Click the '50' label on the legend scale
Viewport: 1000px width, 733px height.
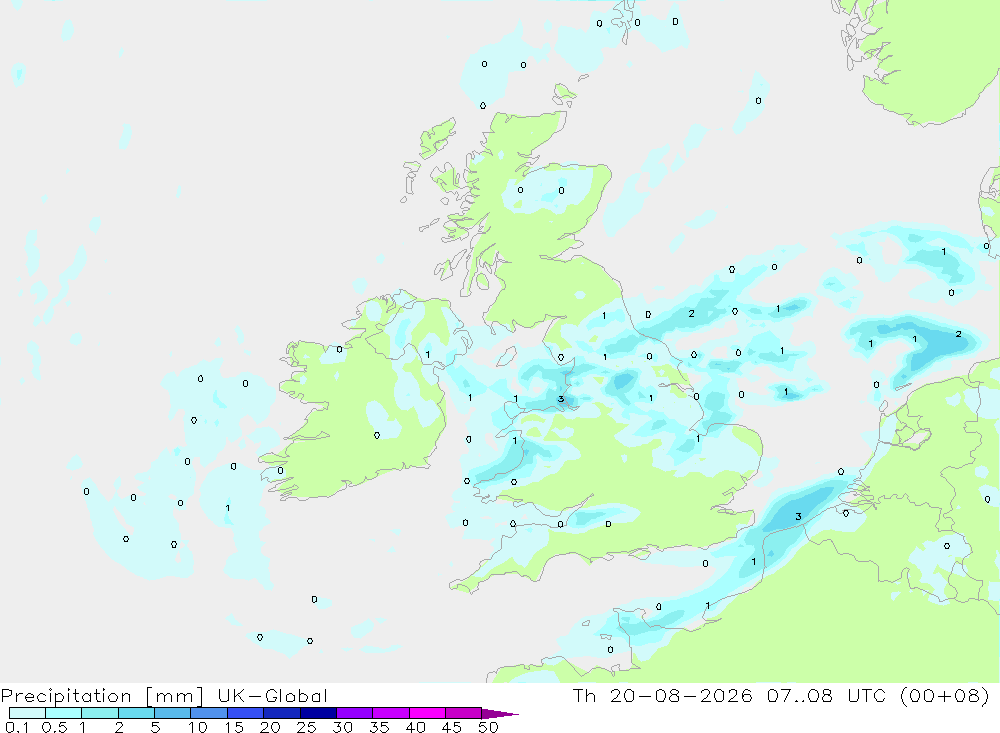488,727
